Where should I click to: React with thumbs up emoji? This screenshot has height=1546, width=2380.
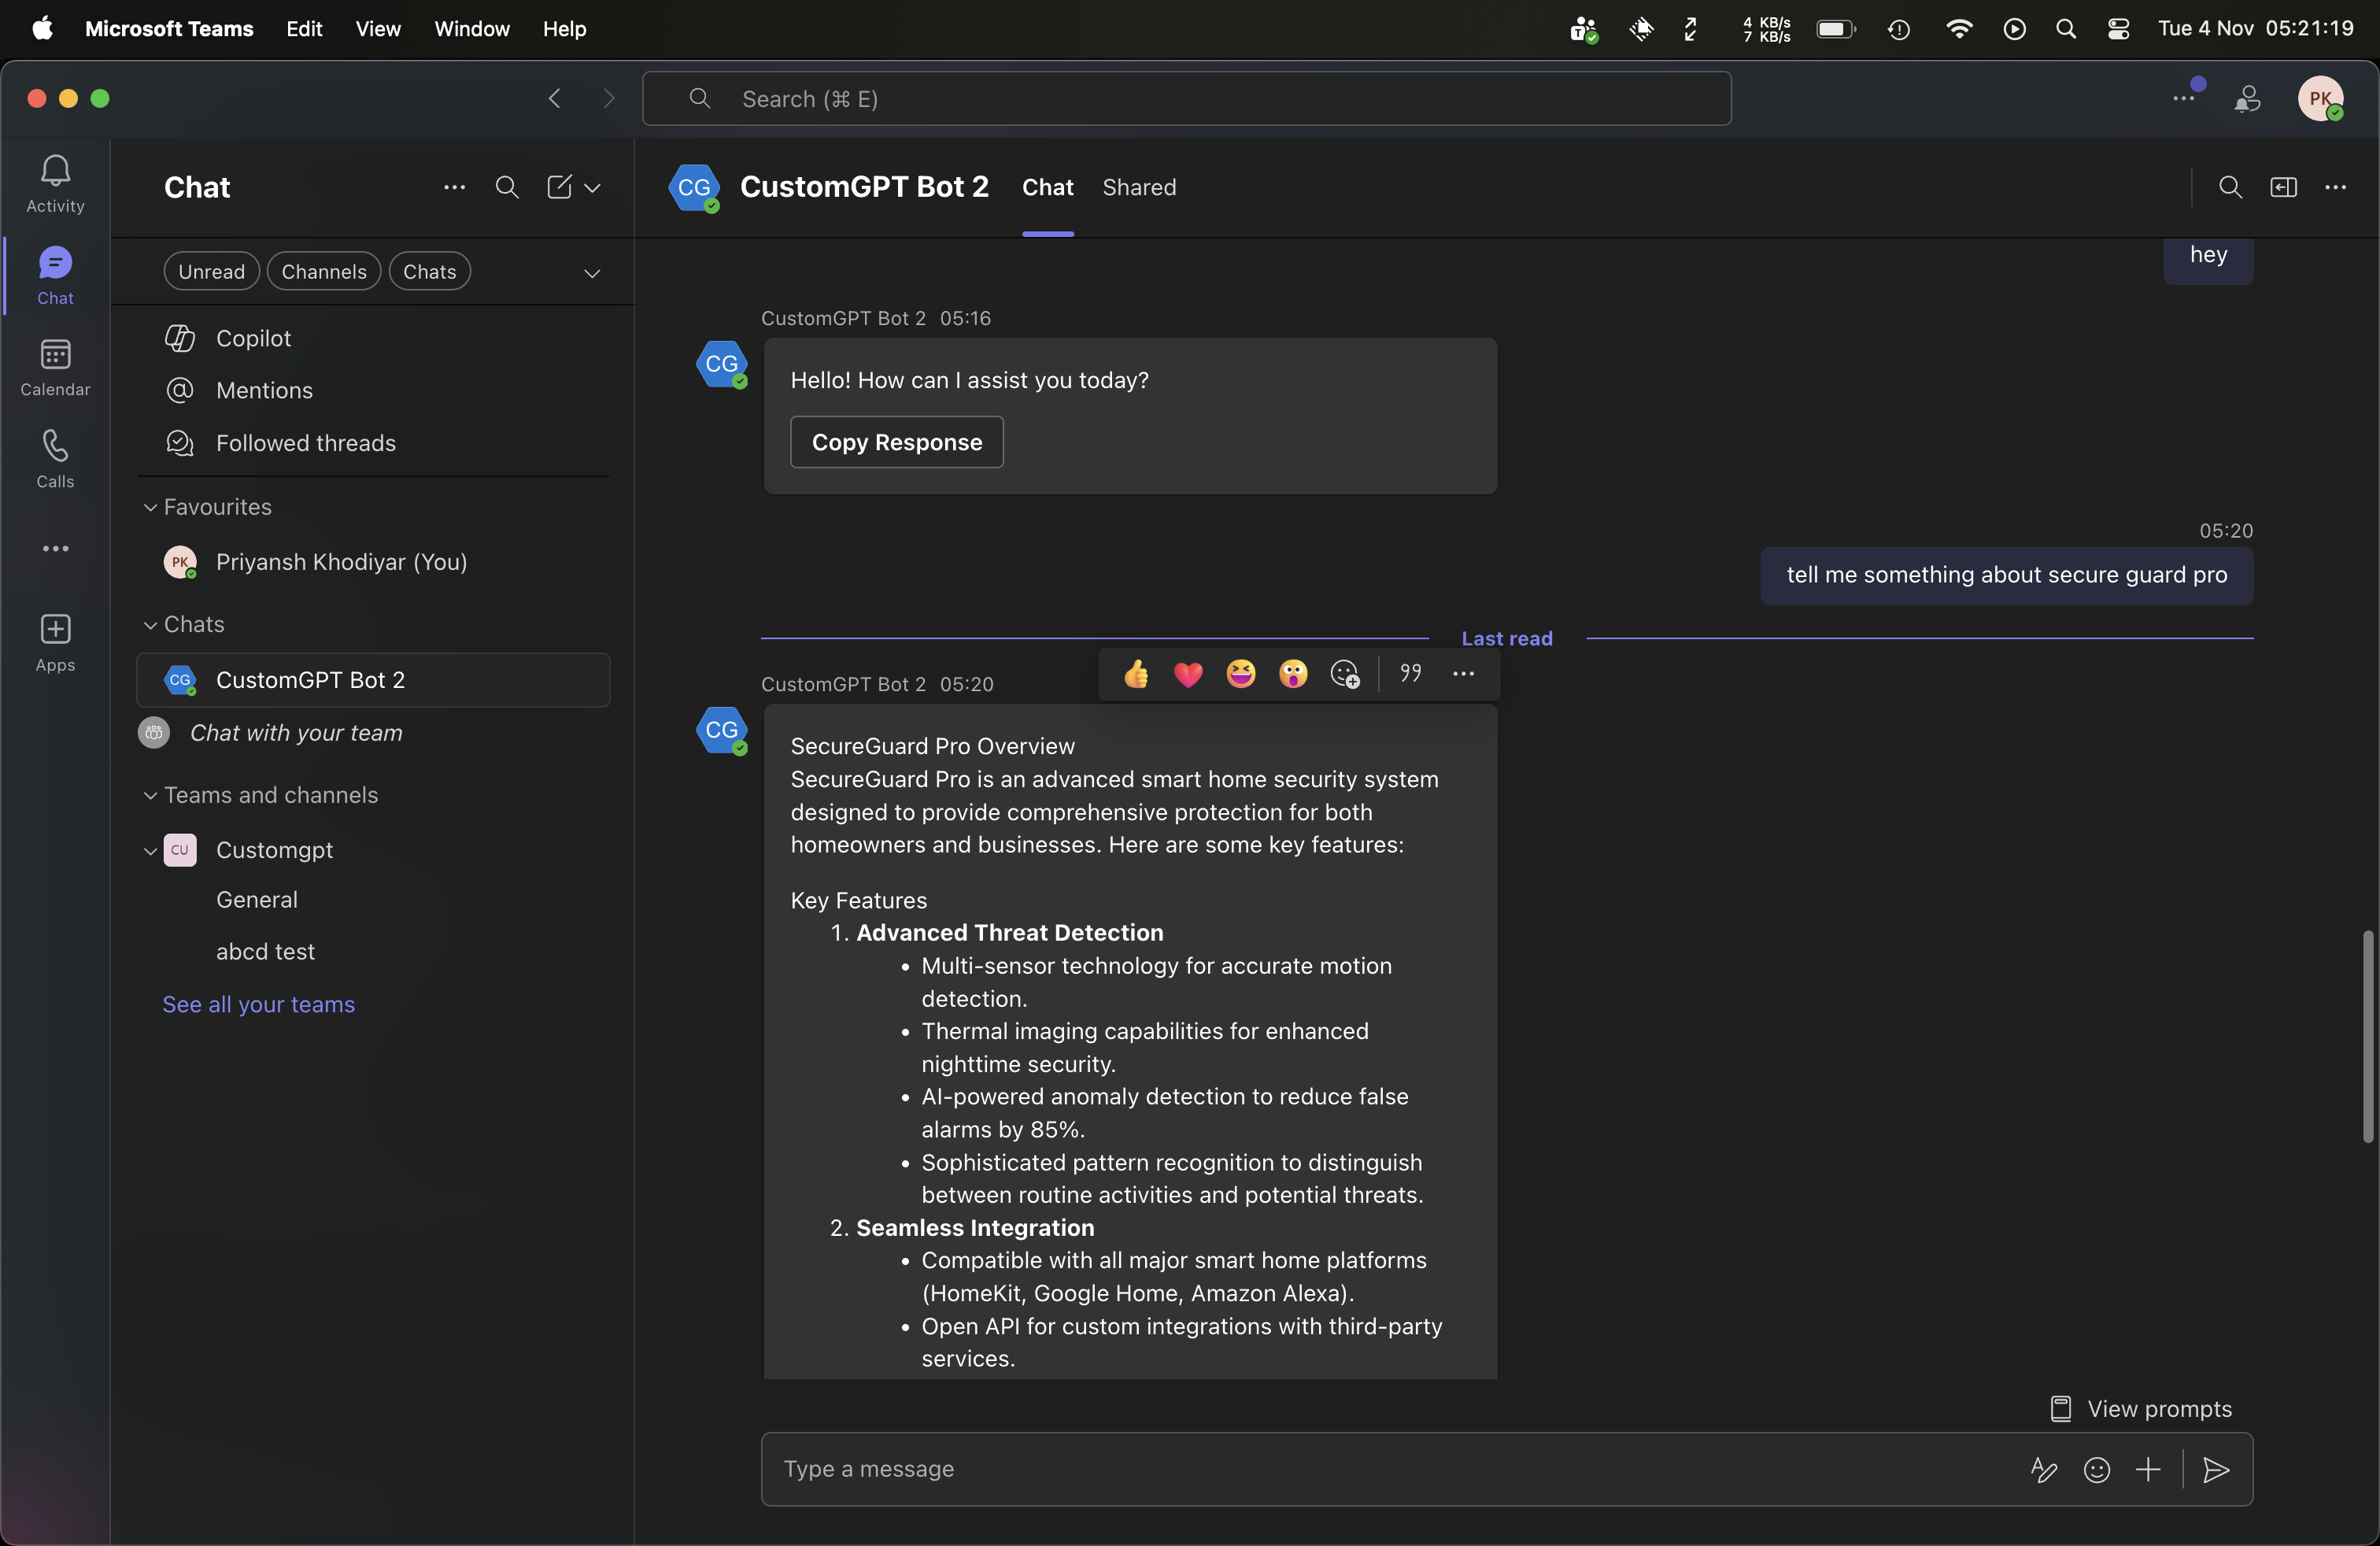(x=1136, y=674)
